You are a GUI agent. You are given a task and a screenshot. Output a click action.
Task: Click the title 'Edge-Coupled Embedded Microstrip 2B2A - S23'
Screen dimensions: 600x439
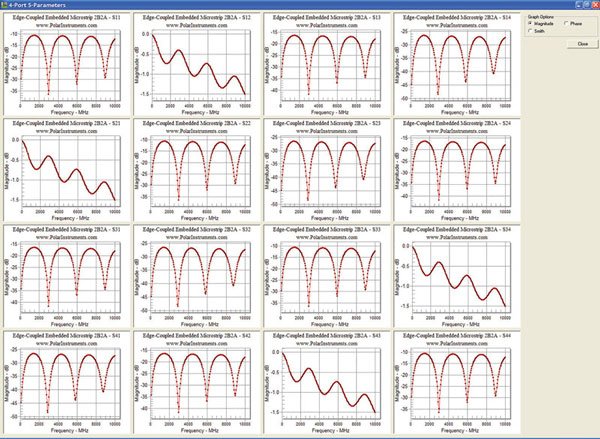pyautogui.click(x=327, y=124)
